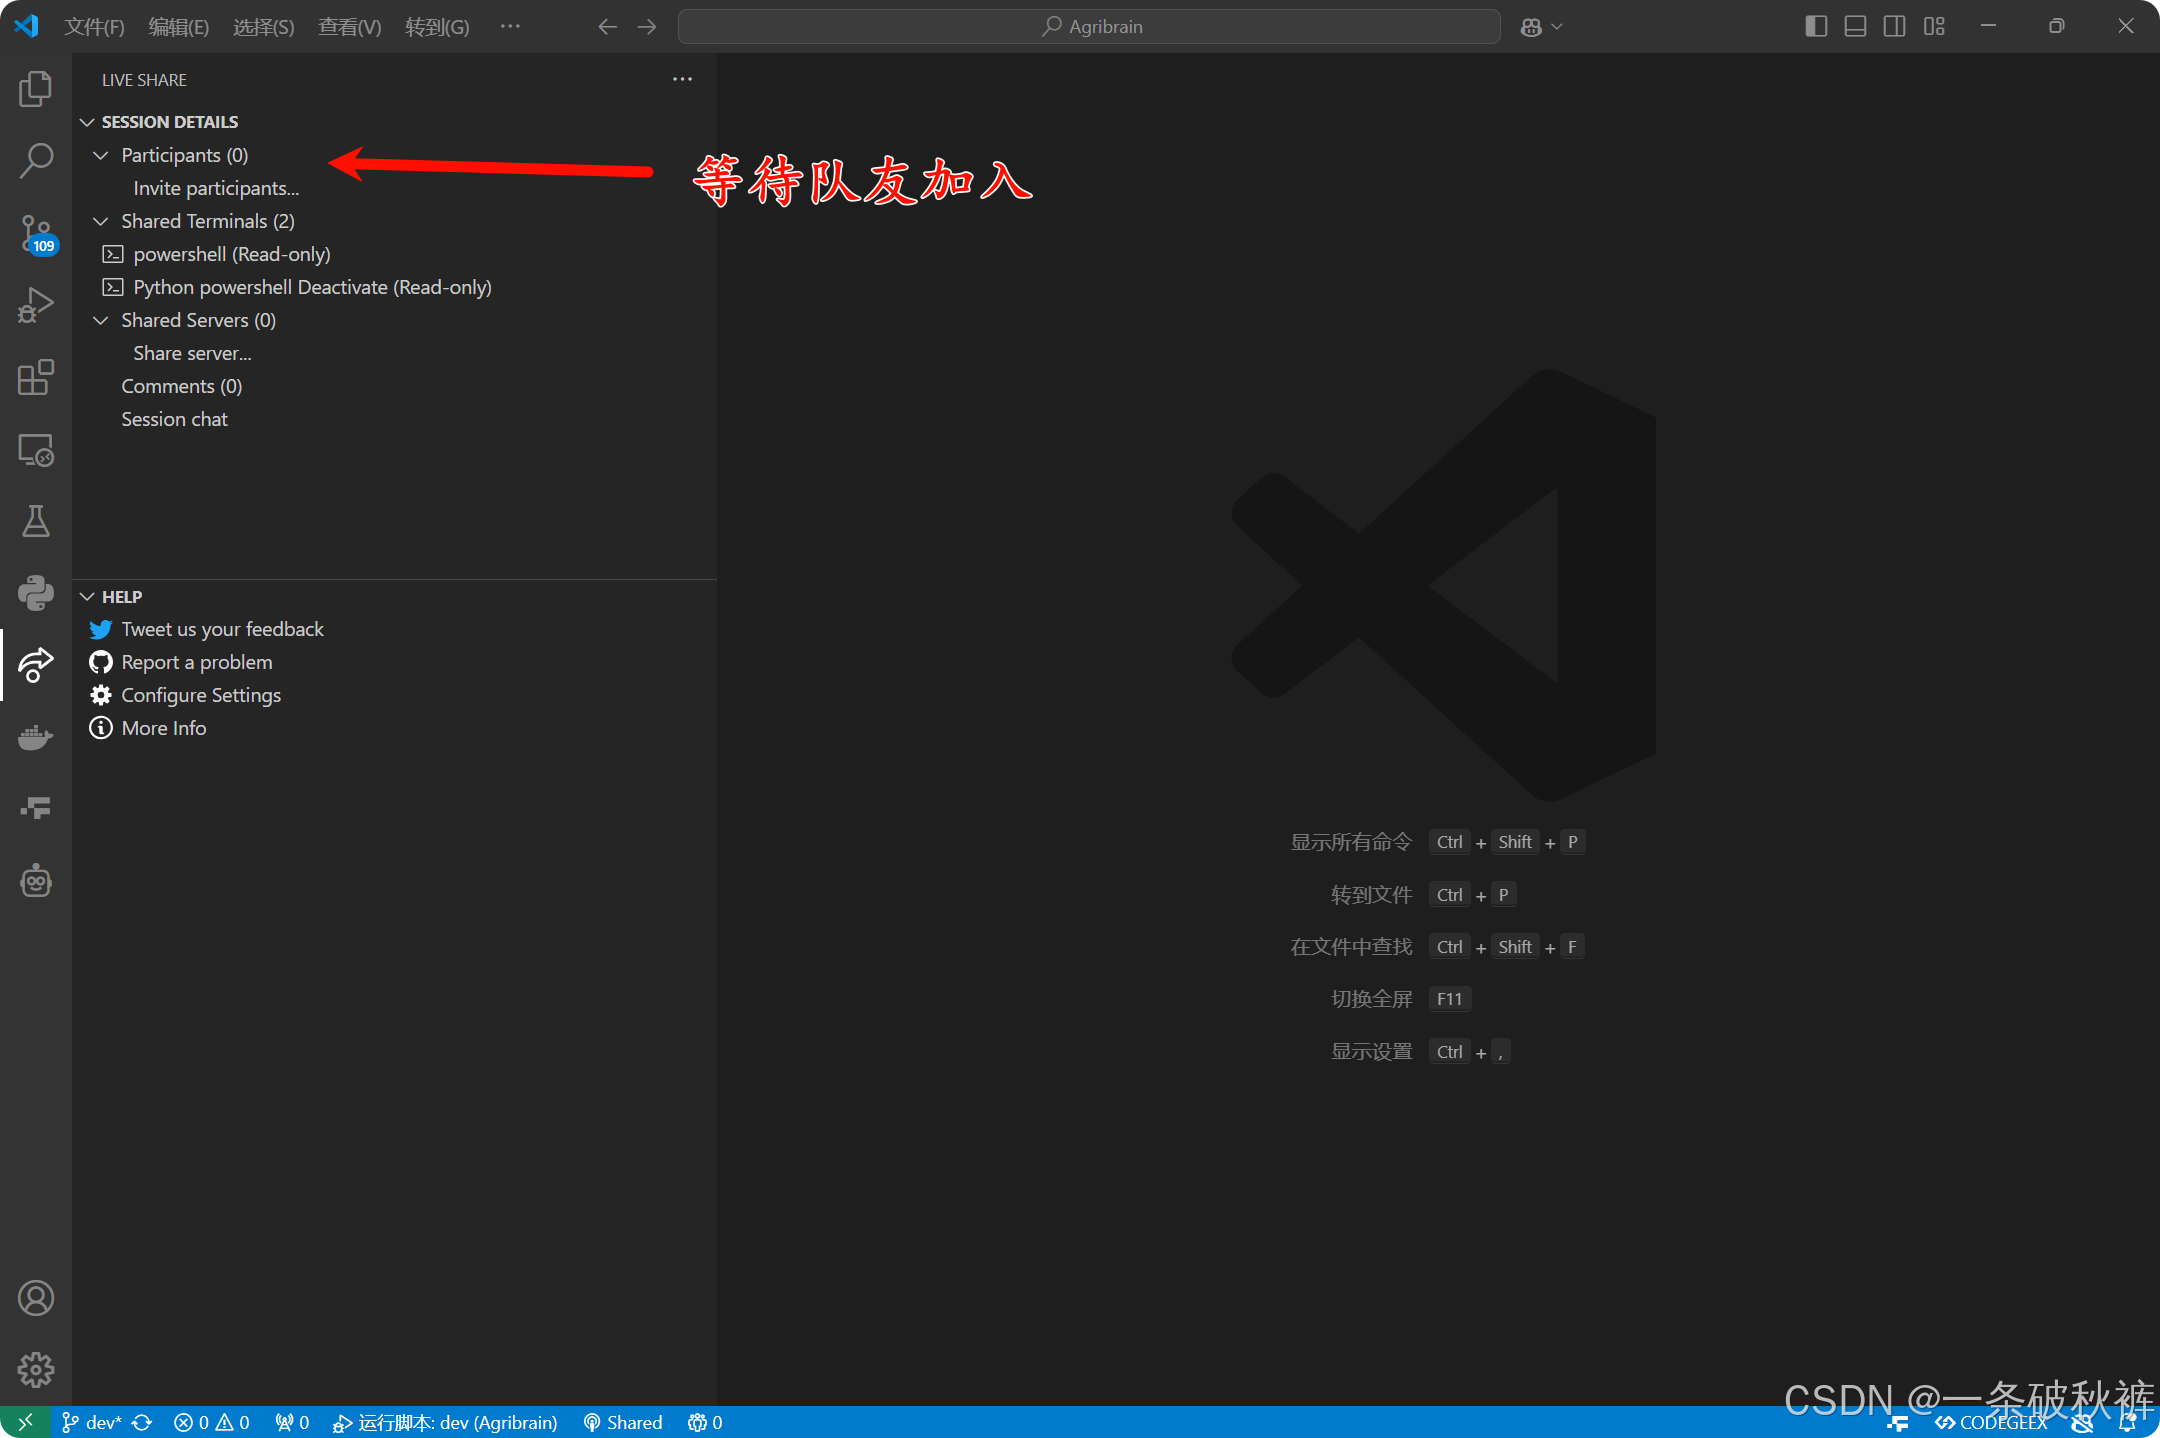The height and width of the screenshot is (1438, 2160).
Task: Open overflow menu ellipsis in menu bar
Action: [x=510, y=27]
